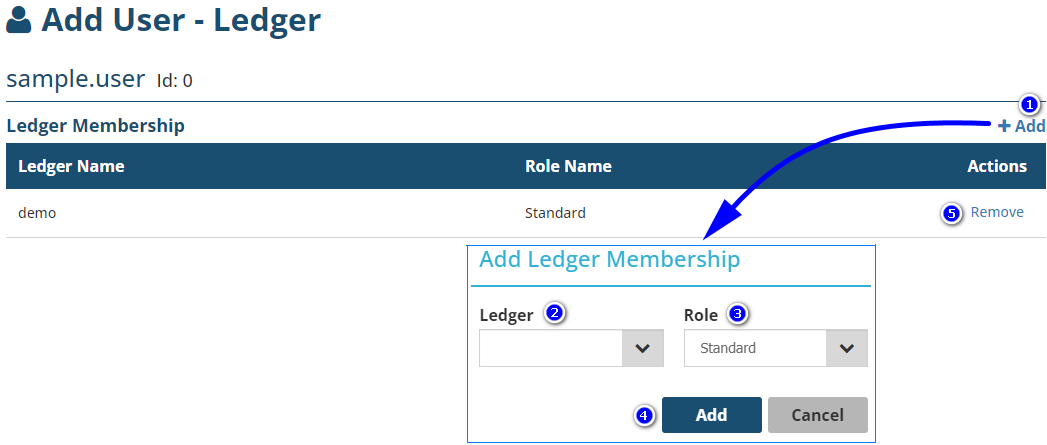Cancel the Add Ledger Membership dialog

pos(817,414)
